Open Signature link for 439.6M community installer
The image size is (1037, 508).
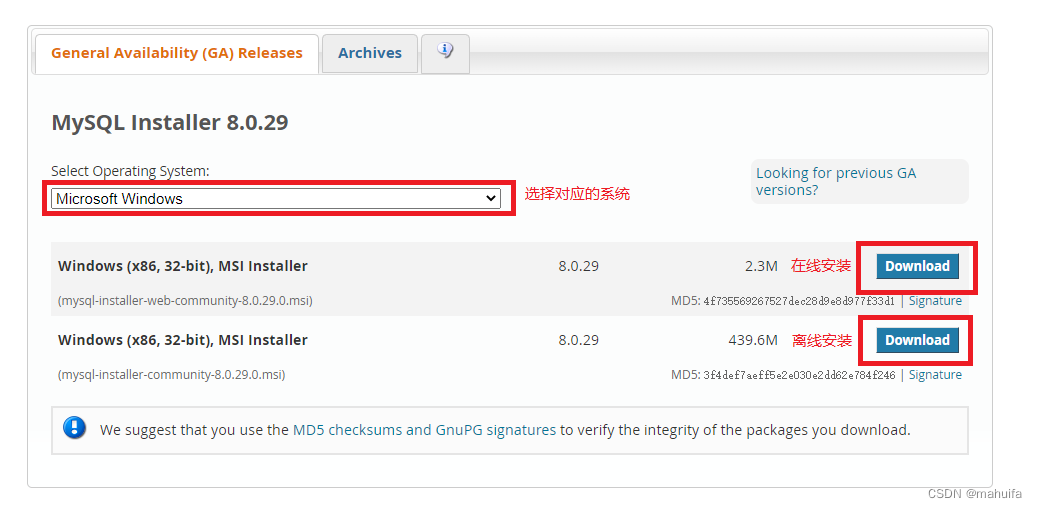coord(935,375)
